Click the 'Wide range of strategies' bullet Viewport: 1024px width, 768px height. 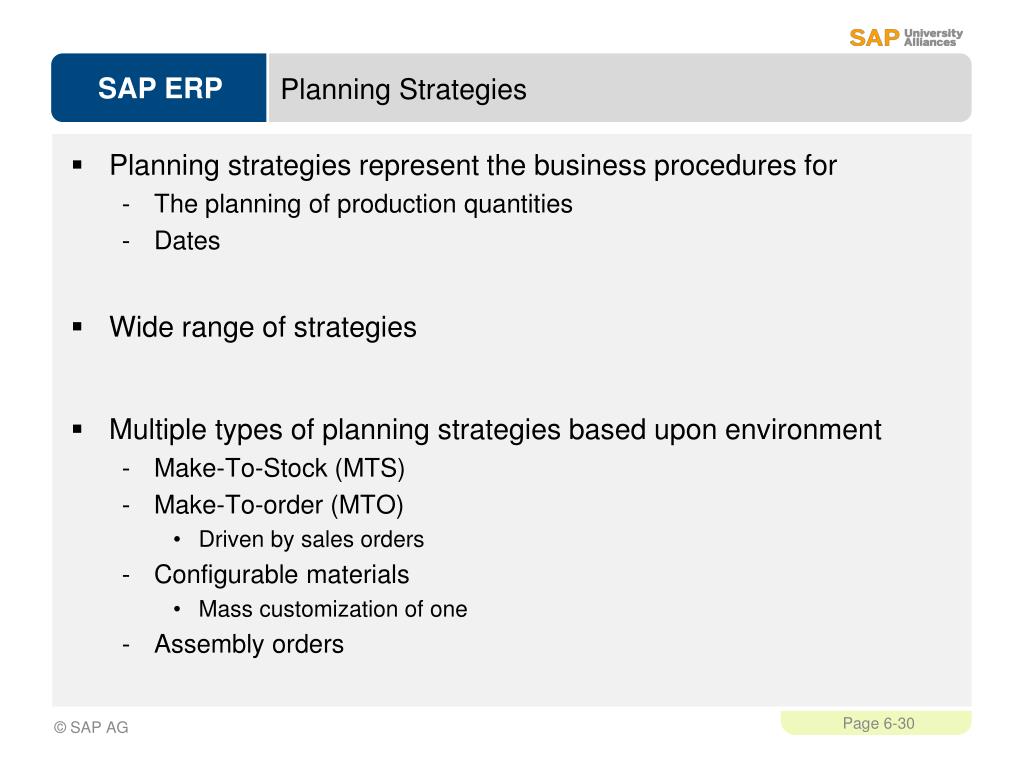pos(263,327)
